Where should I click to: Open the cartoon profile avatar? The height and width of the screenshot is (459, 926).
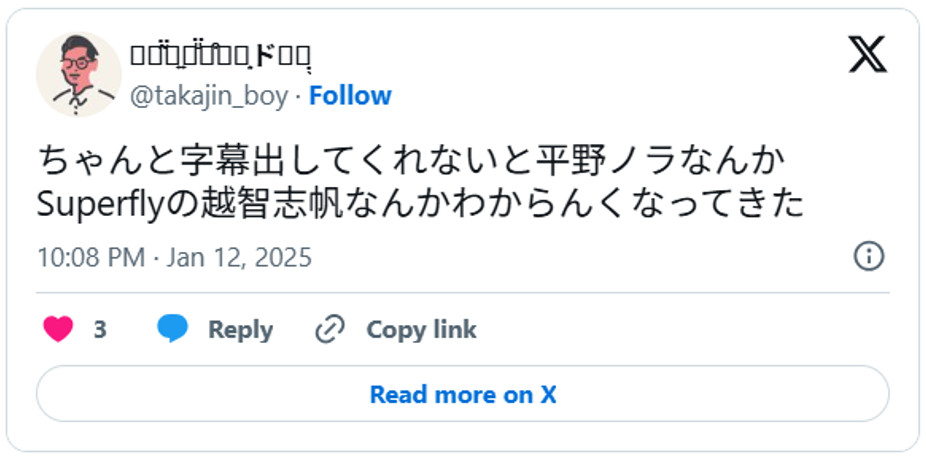(78, 74)
